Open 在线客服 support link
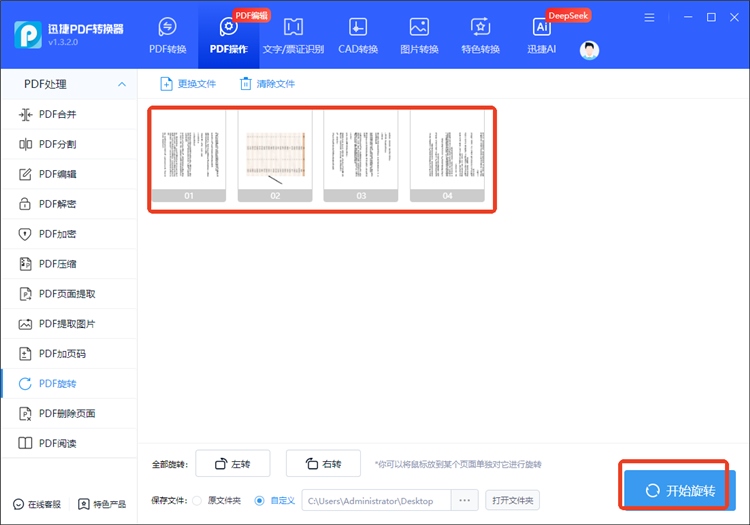 coord(37,504)
